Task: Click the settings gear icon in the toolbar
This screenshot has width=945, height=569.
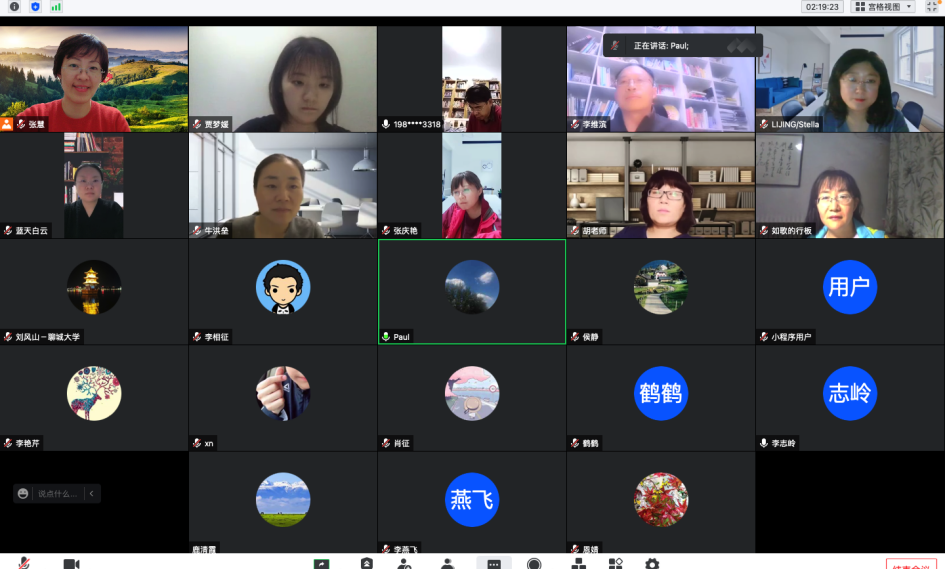Action: click(652, 564)
